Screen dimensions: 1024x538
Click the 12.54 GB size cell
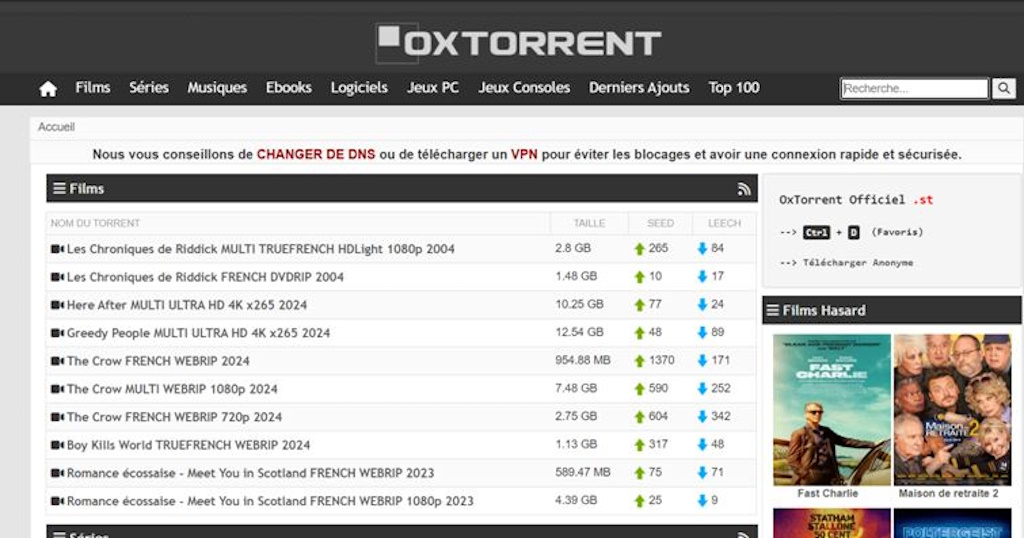(579, 332)
